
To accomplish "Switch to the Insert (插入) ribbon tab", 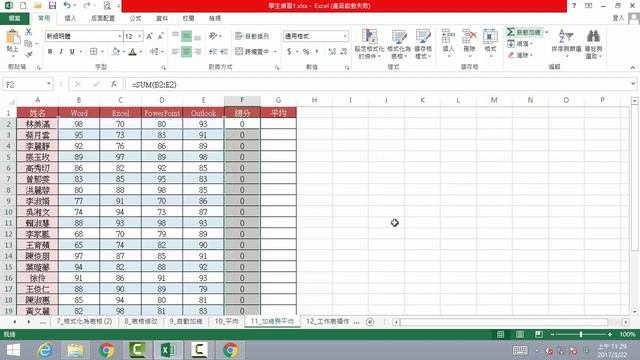I will [x=70, y=18].
